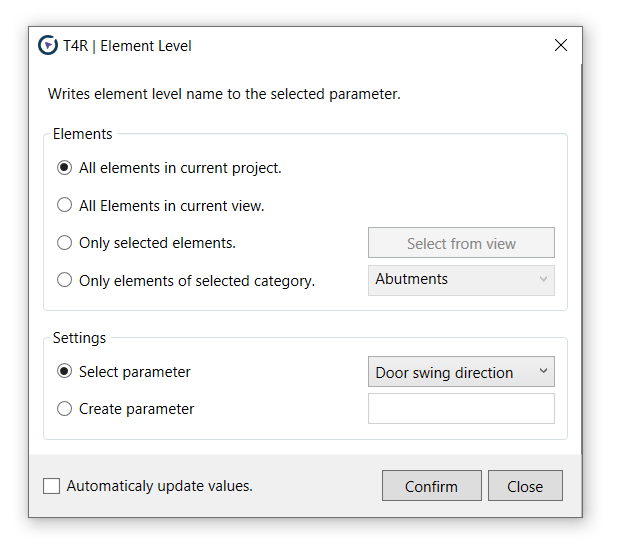The height and width of the screenshot is (551, 618).
Task: Select the 'Select parameter' radio button
Action: coord(64,371)
